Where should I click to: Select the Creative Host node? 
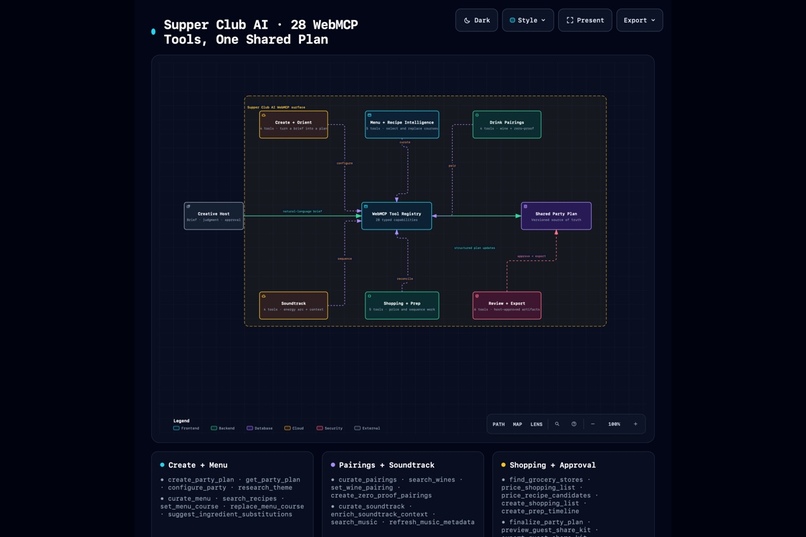[214, 216]
